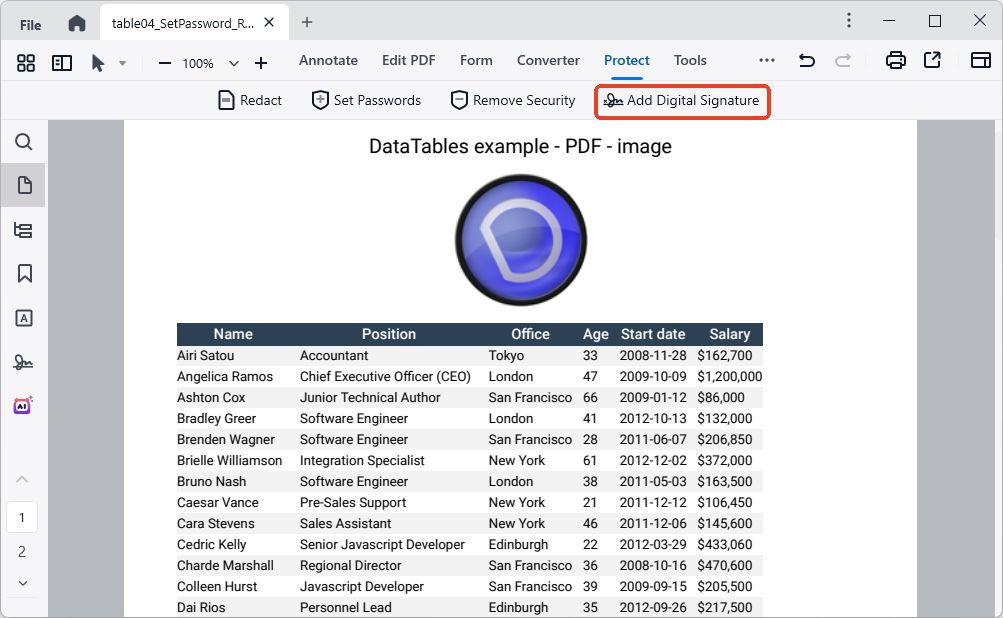Open the three-dot overflow menu
This screenshot has width=1003, height=618.
click(x=767, y=60)
